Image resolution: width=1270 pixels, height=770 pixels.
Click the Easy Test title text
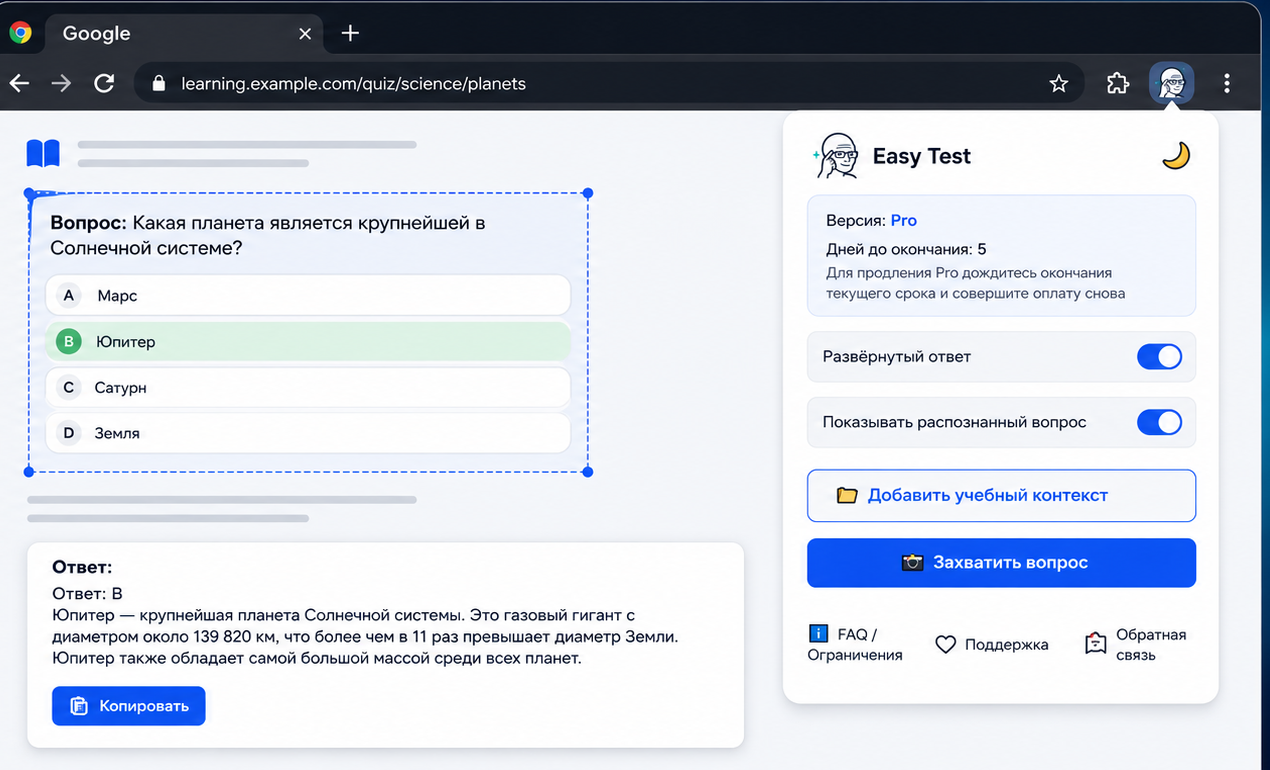(x=921, y=156)
